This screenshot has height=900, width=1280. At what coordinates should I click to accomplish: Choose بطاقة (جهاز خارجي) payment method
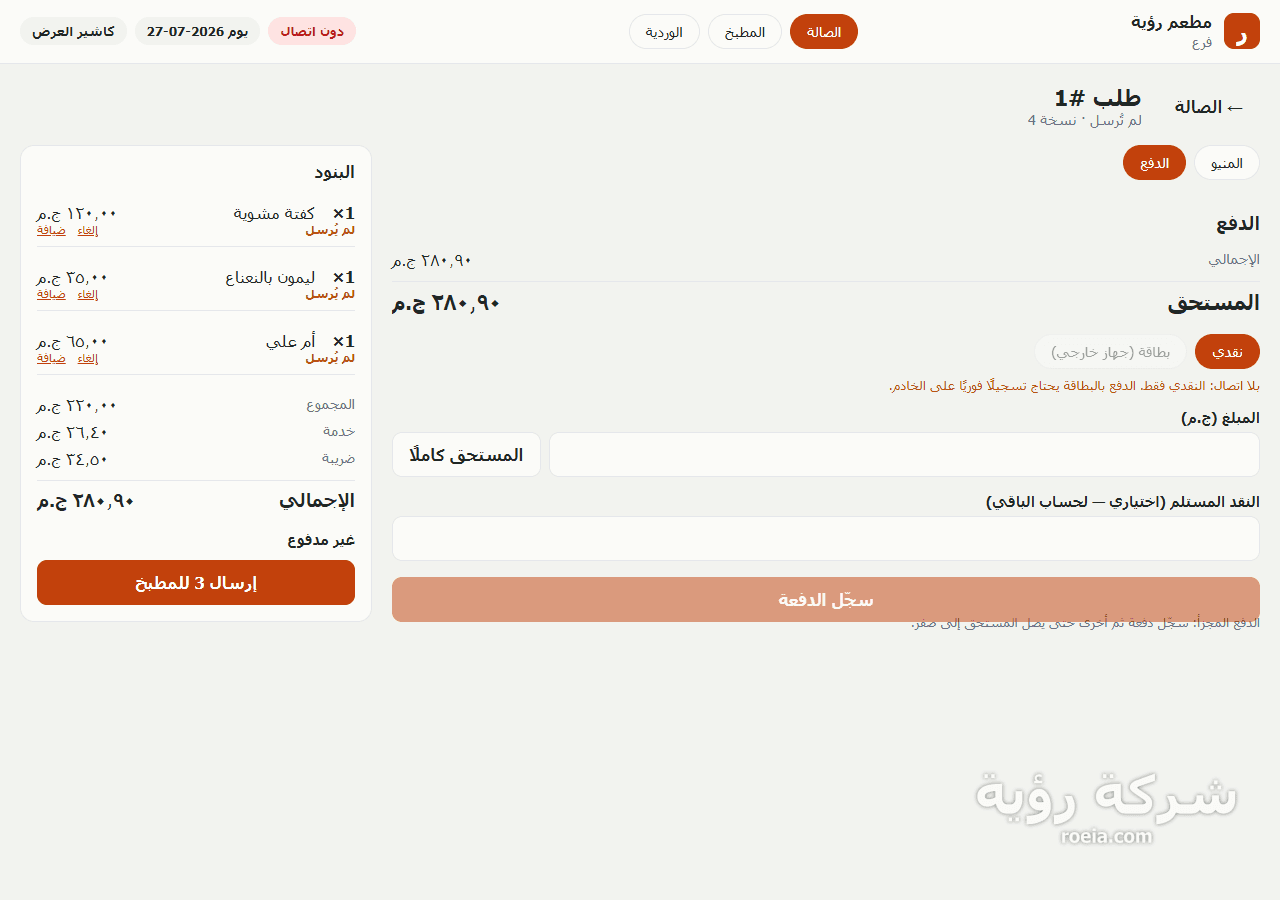coord(1110,352)
